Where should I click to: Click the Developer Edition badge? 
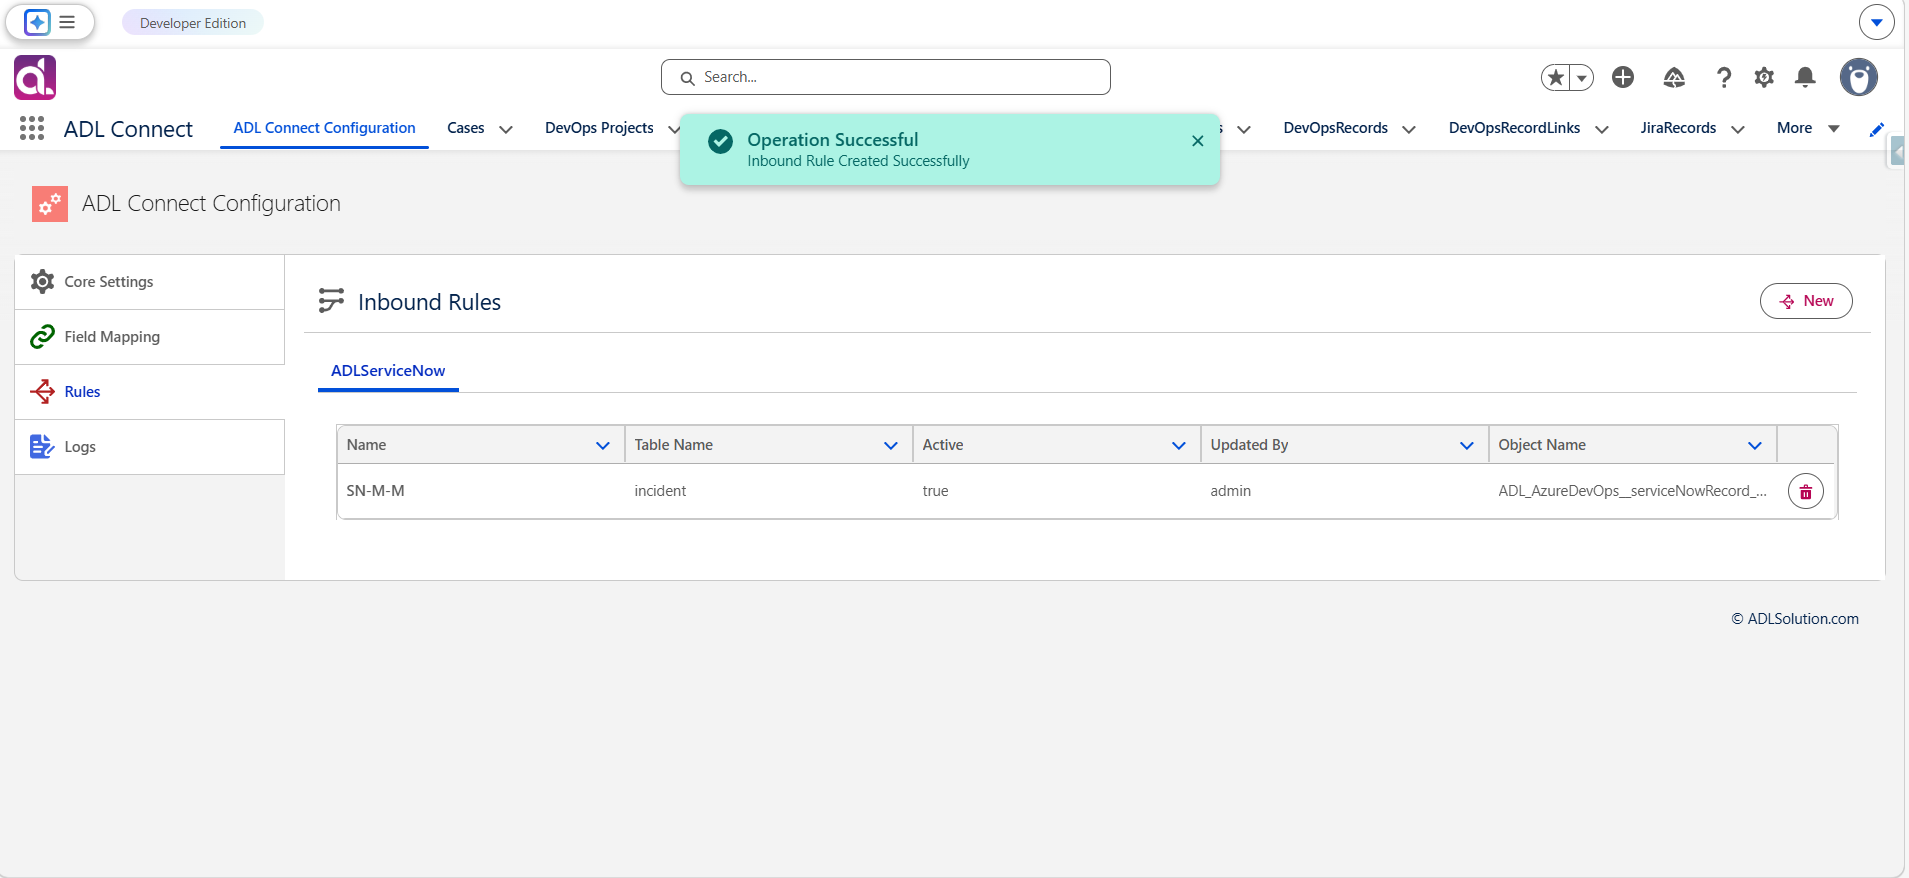[193, 23]
